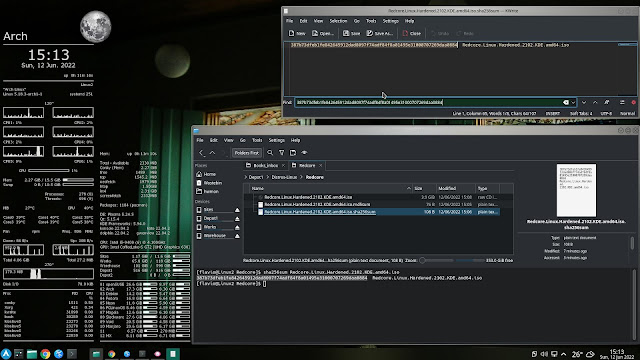This screenshot has width=640, height=360.
Task: Open Normal highlighting mode selector in KWrite
Action: 627,113
